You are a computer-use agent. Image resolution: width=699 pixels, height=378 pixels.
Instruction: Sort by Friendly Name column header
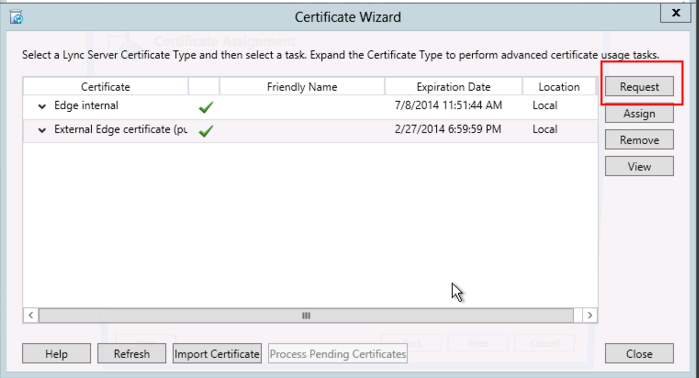302,86
